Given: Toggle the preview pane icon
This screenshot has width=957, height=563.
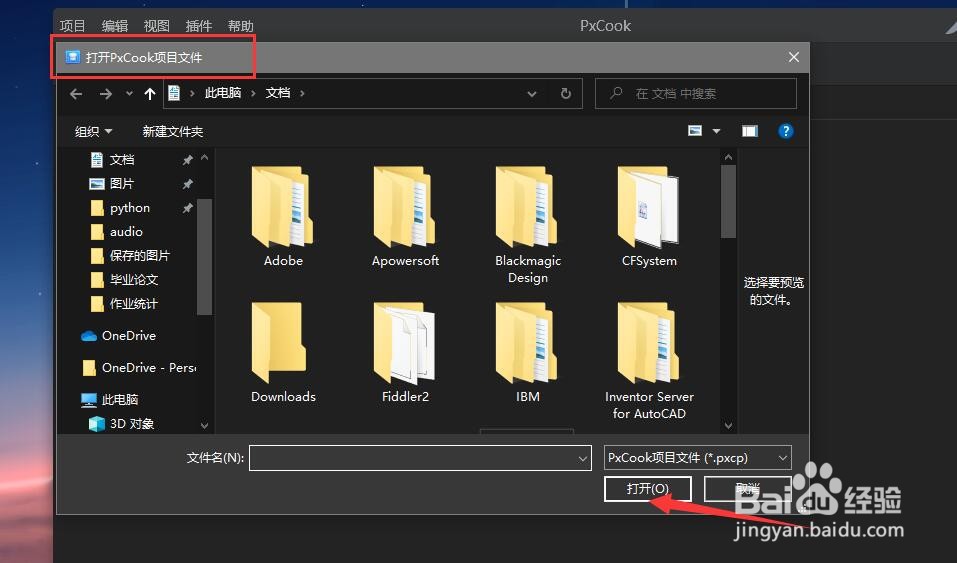Looking at the screenshot, I should click(x=749, y=131).
